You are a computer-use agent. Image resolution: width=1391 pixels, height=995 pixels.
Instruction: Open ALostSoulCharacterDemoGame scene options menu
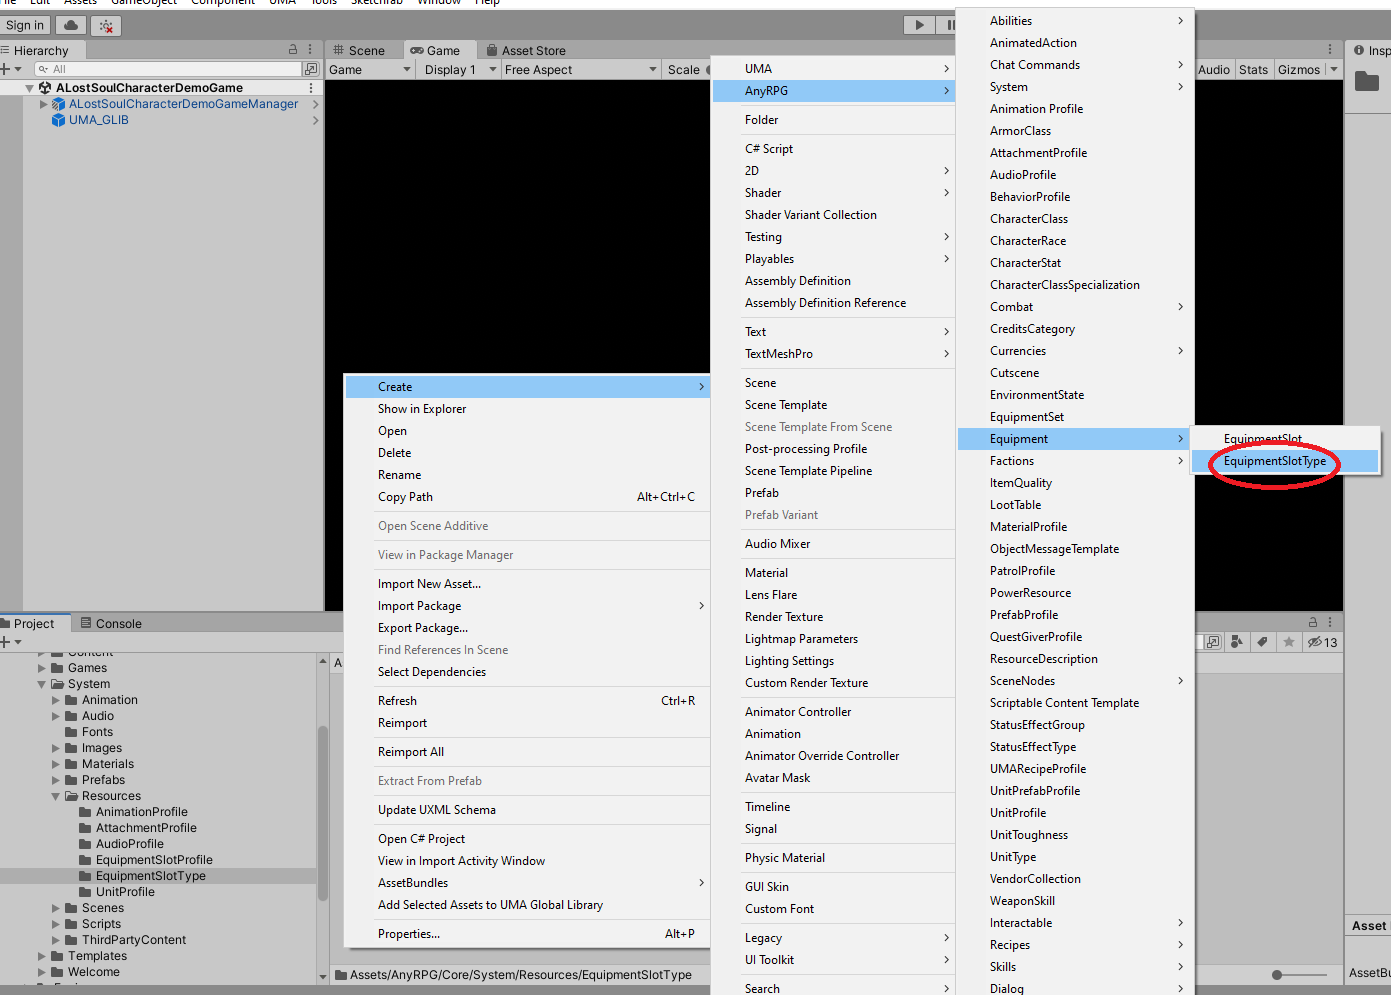point(311,88)
